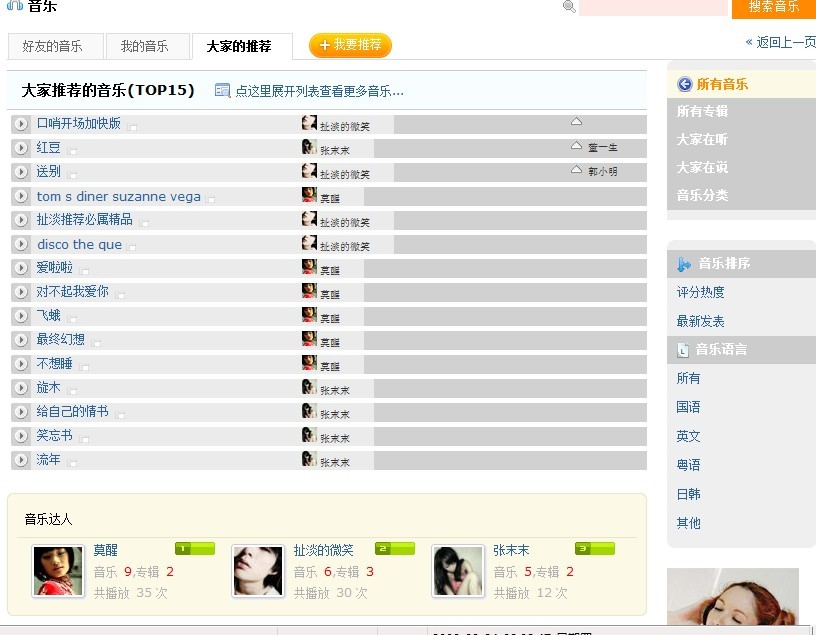Click the 音乐排序 sort icon
816x635 pixels.
[684, 264]
